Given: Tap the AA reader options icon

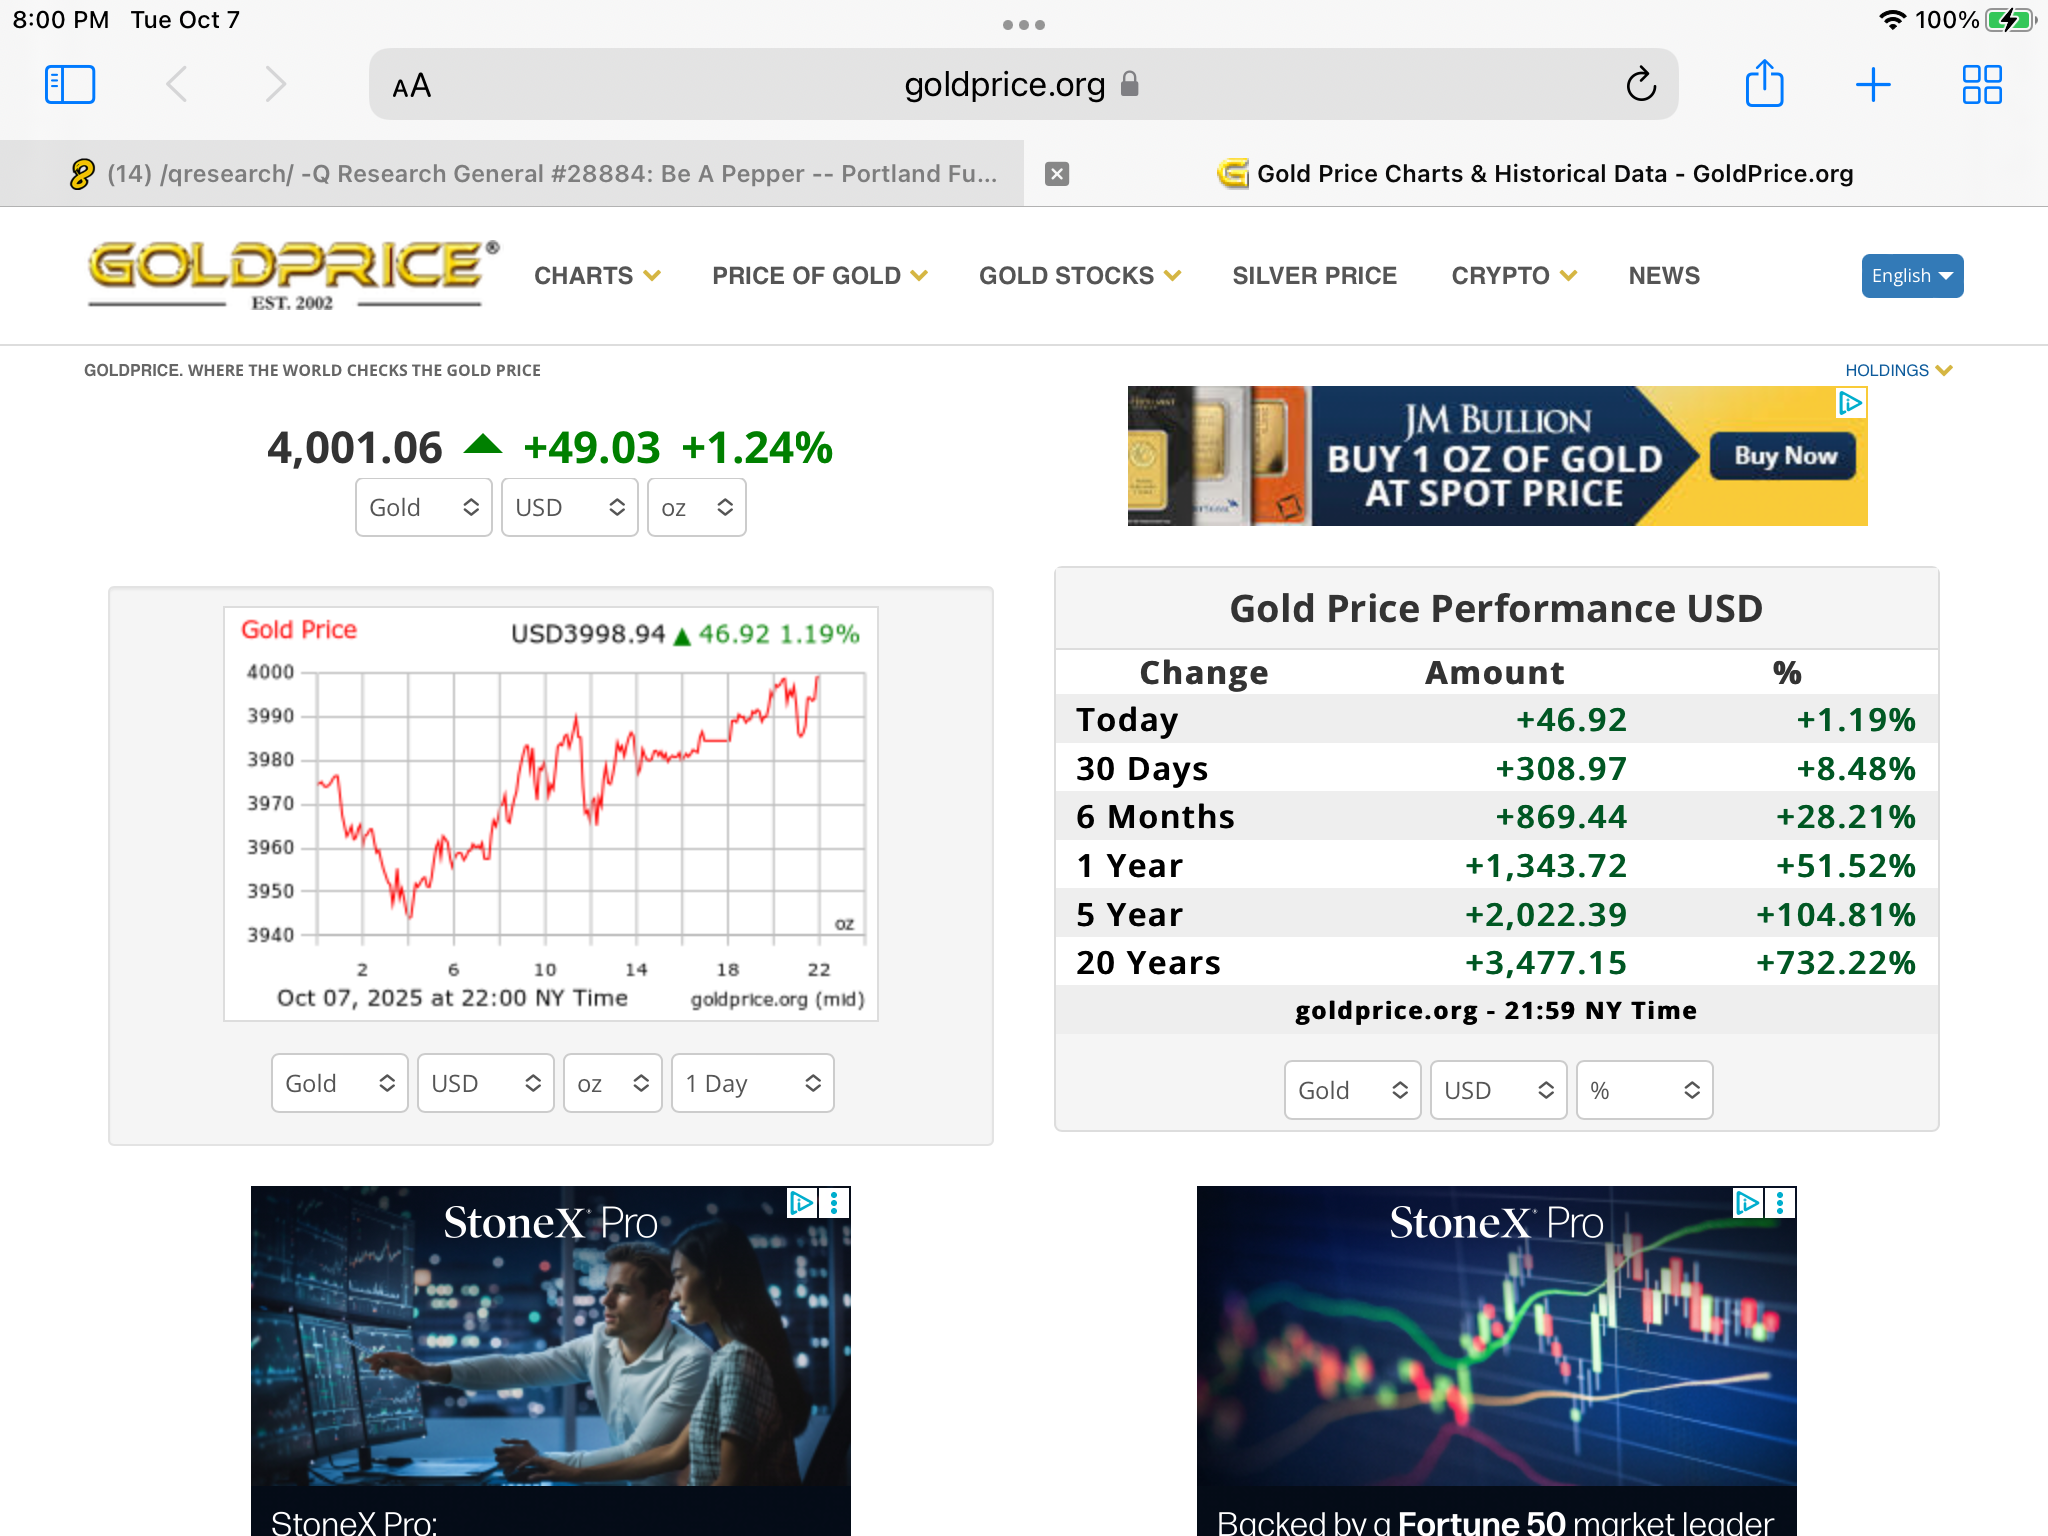Looking at the screenshot, I should (x=411, y=86).
